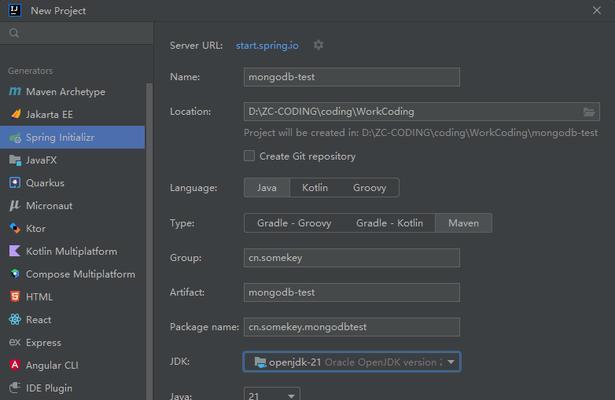The width and height of the screenshot is (615, 400).
Task: Open start.spring.io server URL link
Action: [x=267, y=45]
